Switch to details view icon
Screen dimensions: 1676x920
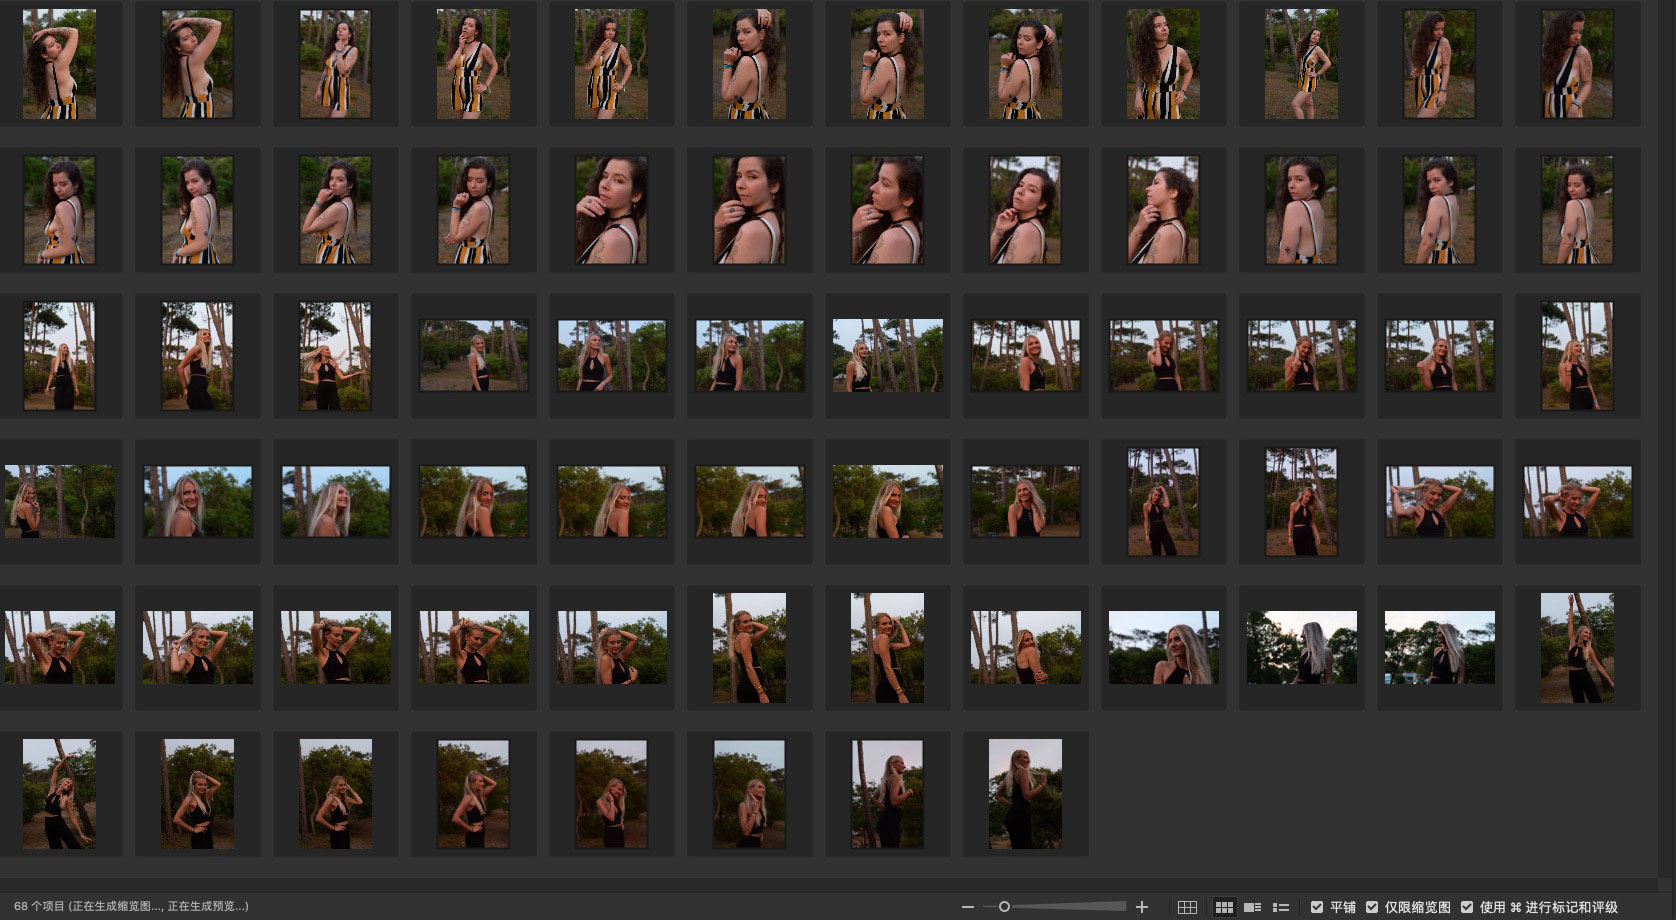point(1251,907)
